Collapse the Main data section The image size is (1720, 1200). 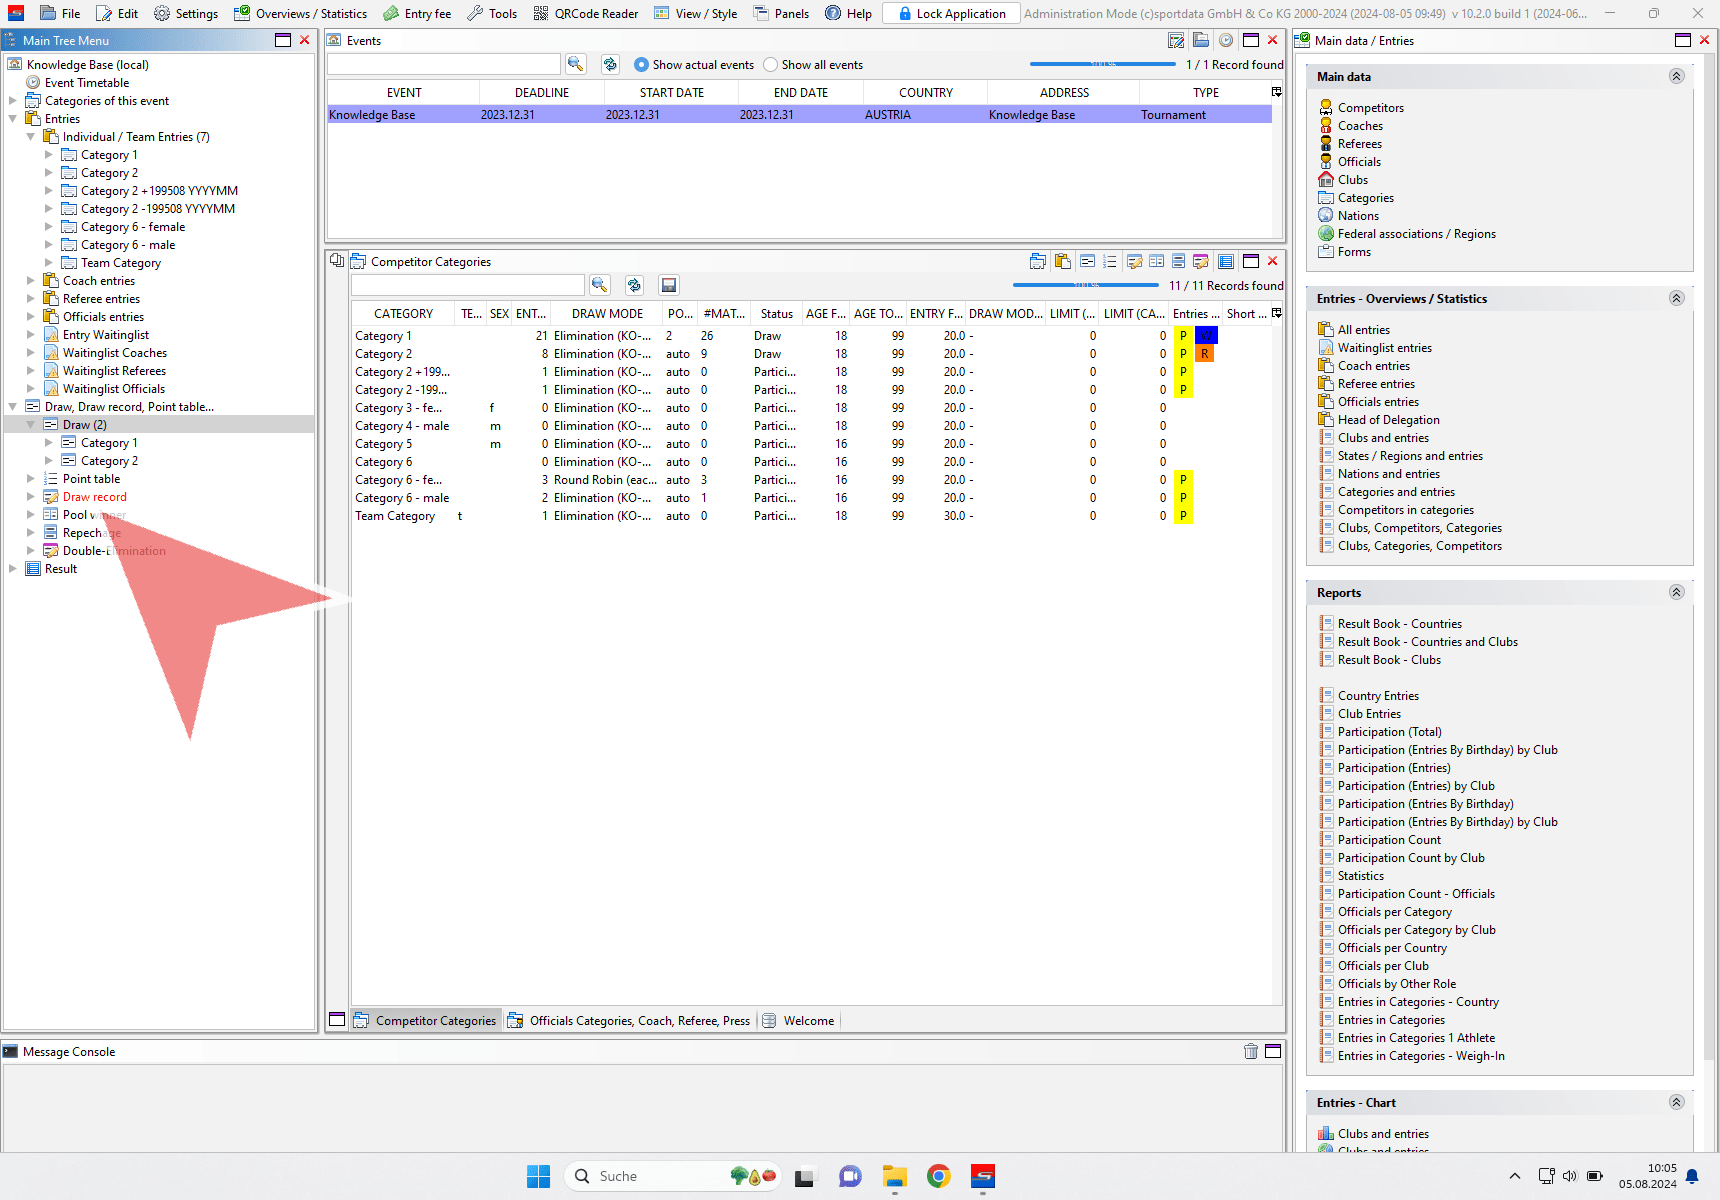point(1677,76)
